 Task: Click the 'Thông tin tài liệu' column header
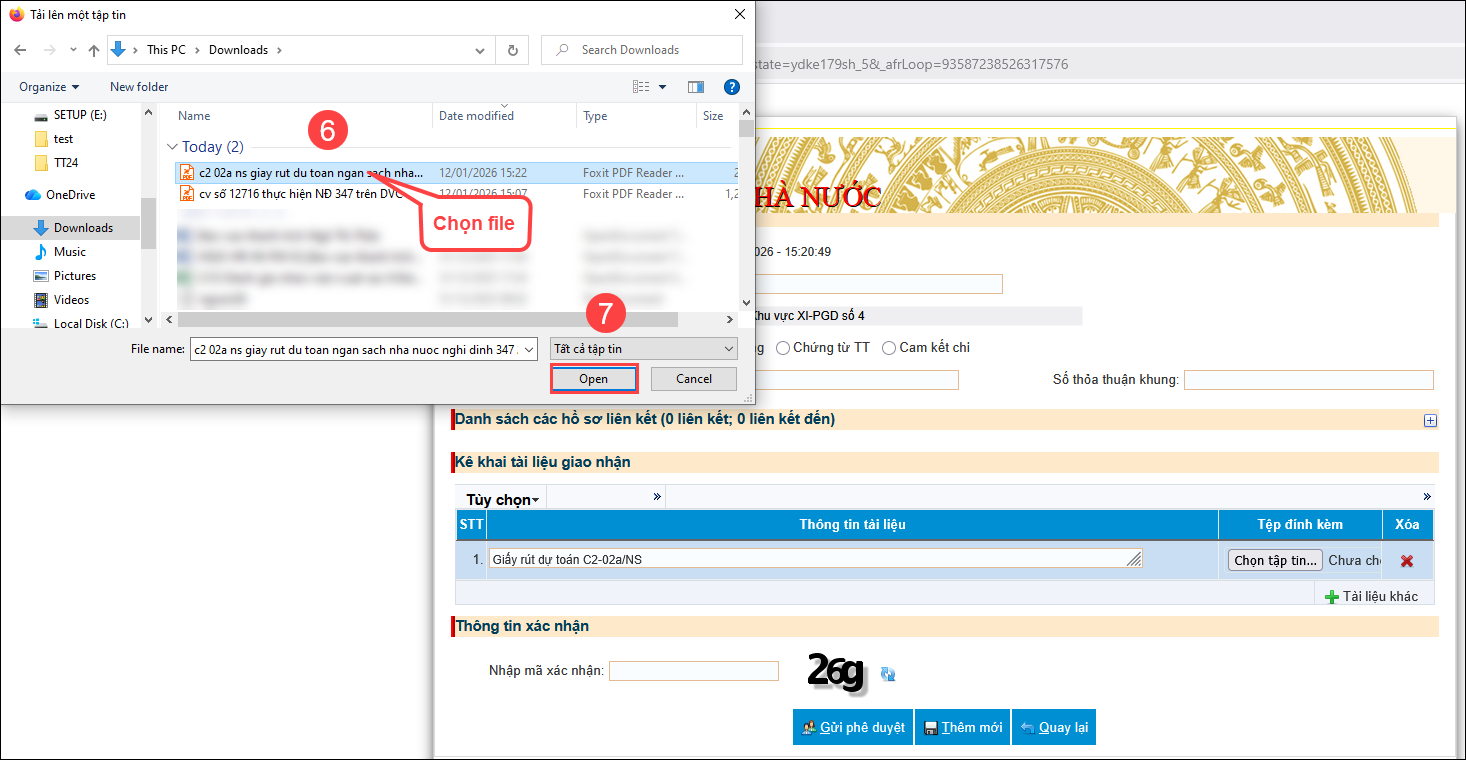point(852,525)
